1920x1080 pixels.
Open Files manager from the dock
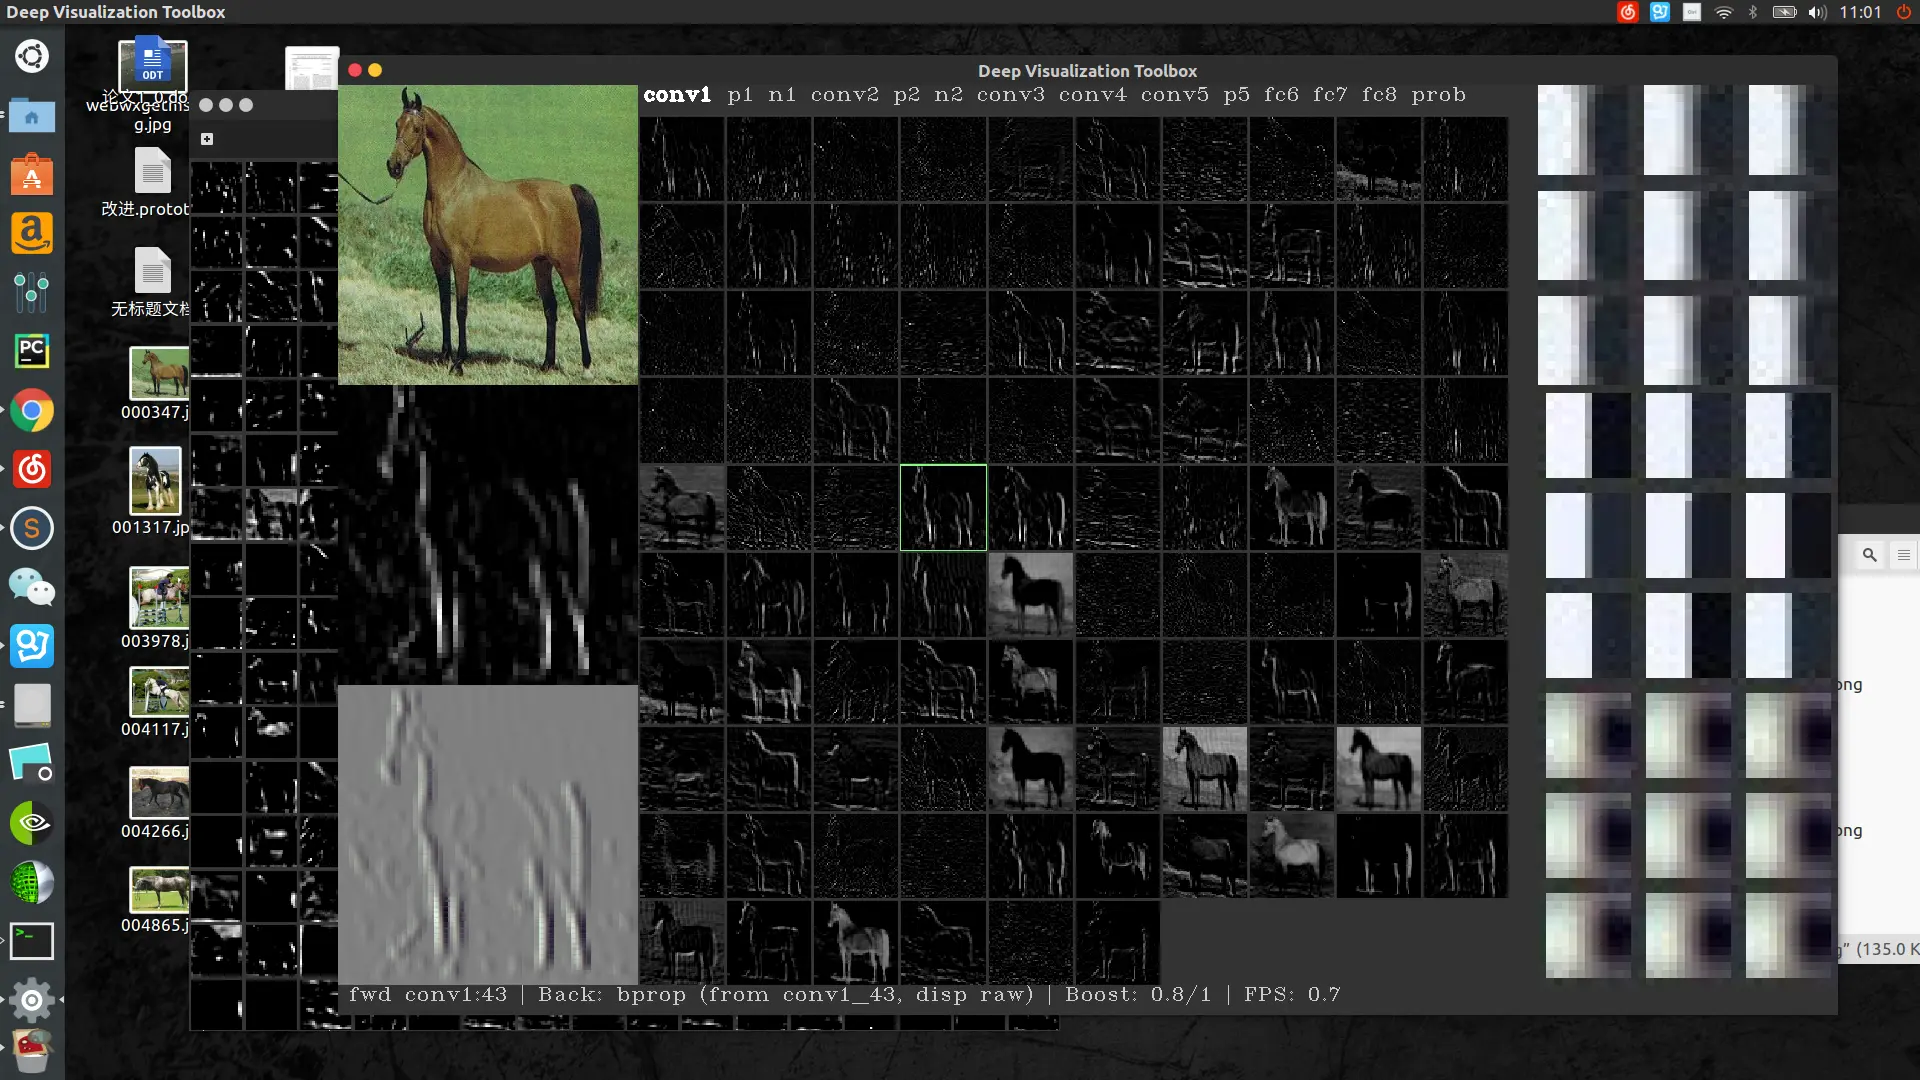tap(32, 116)
